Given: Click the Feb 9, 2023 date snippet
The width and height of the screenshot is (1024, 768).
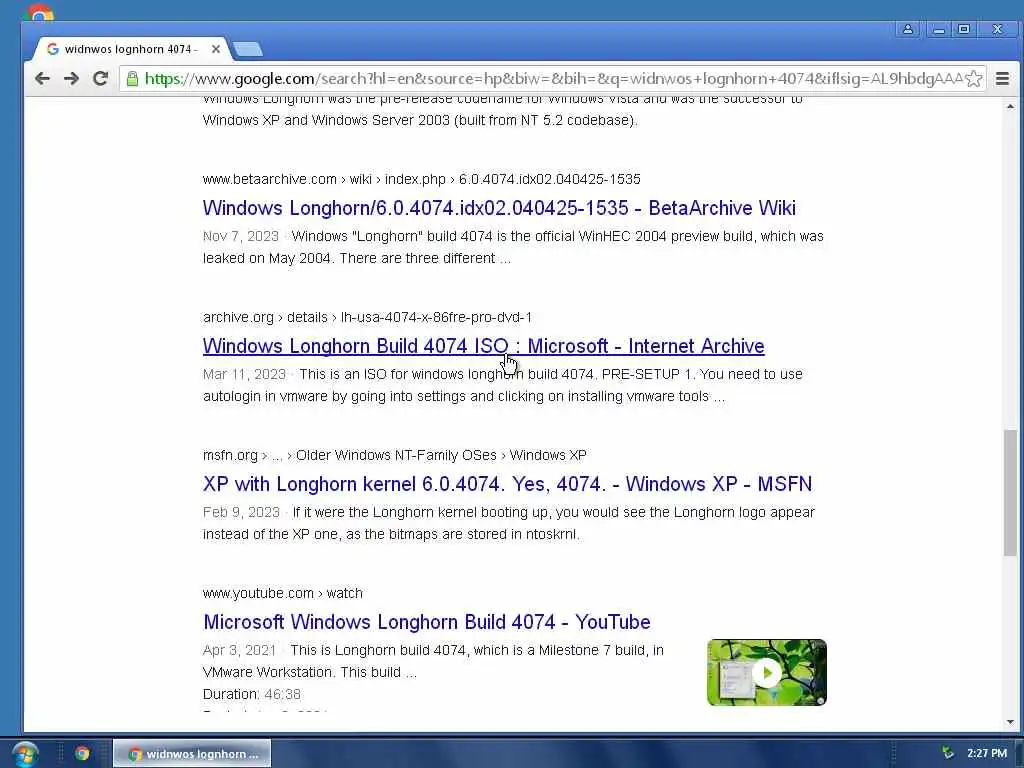Looking at the screenshot, I should click(241, 512).
